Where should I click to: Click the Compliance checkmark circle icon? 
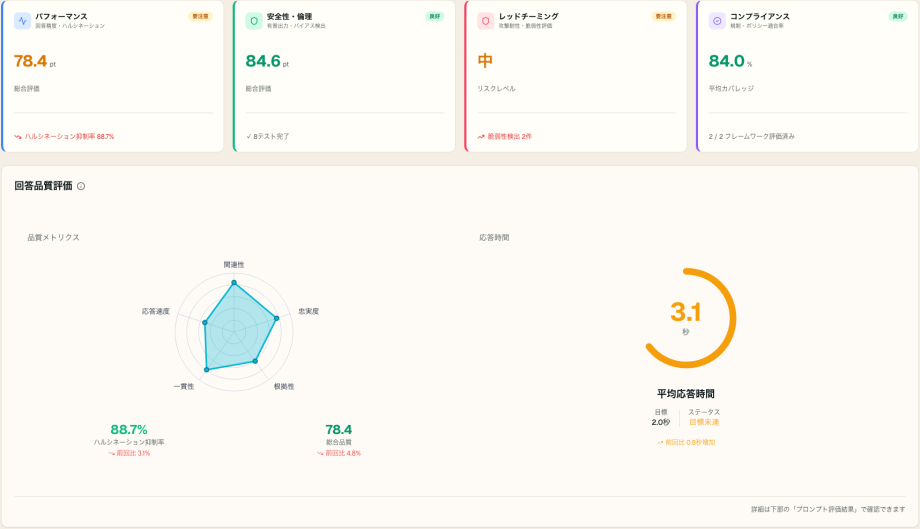click(717, 21)
